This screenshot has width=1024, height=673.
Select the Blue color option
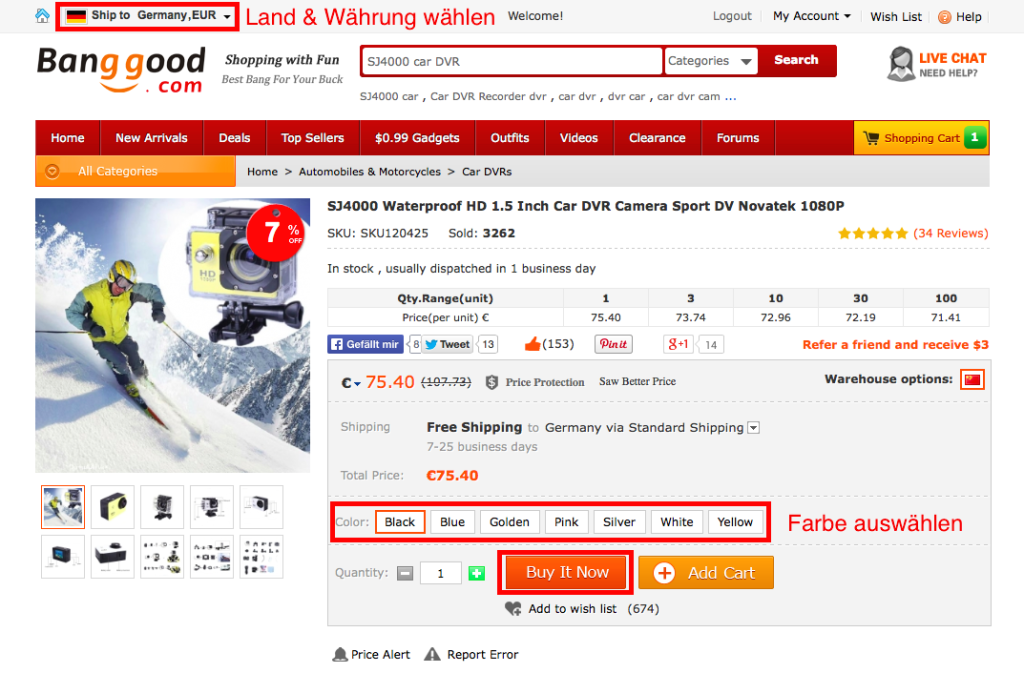point(452,522)
